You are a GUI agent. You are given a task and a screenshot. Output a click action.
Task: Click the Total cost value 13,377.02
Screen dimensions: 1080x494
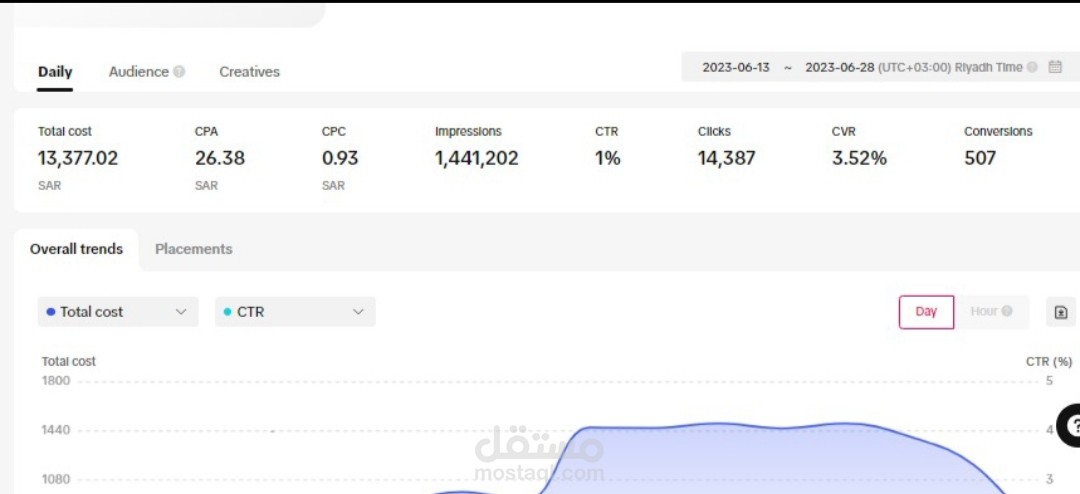78,158
